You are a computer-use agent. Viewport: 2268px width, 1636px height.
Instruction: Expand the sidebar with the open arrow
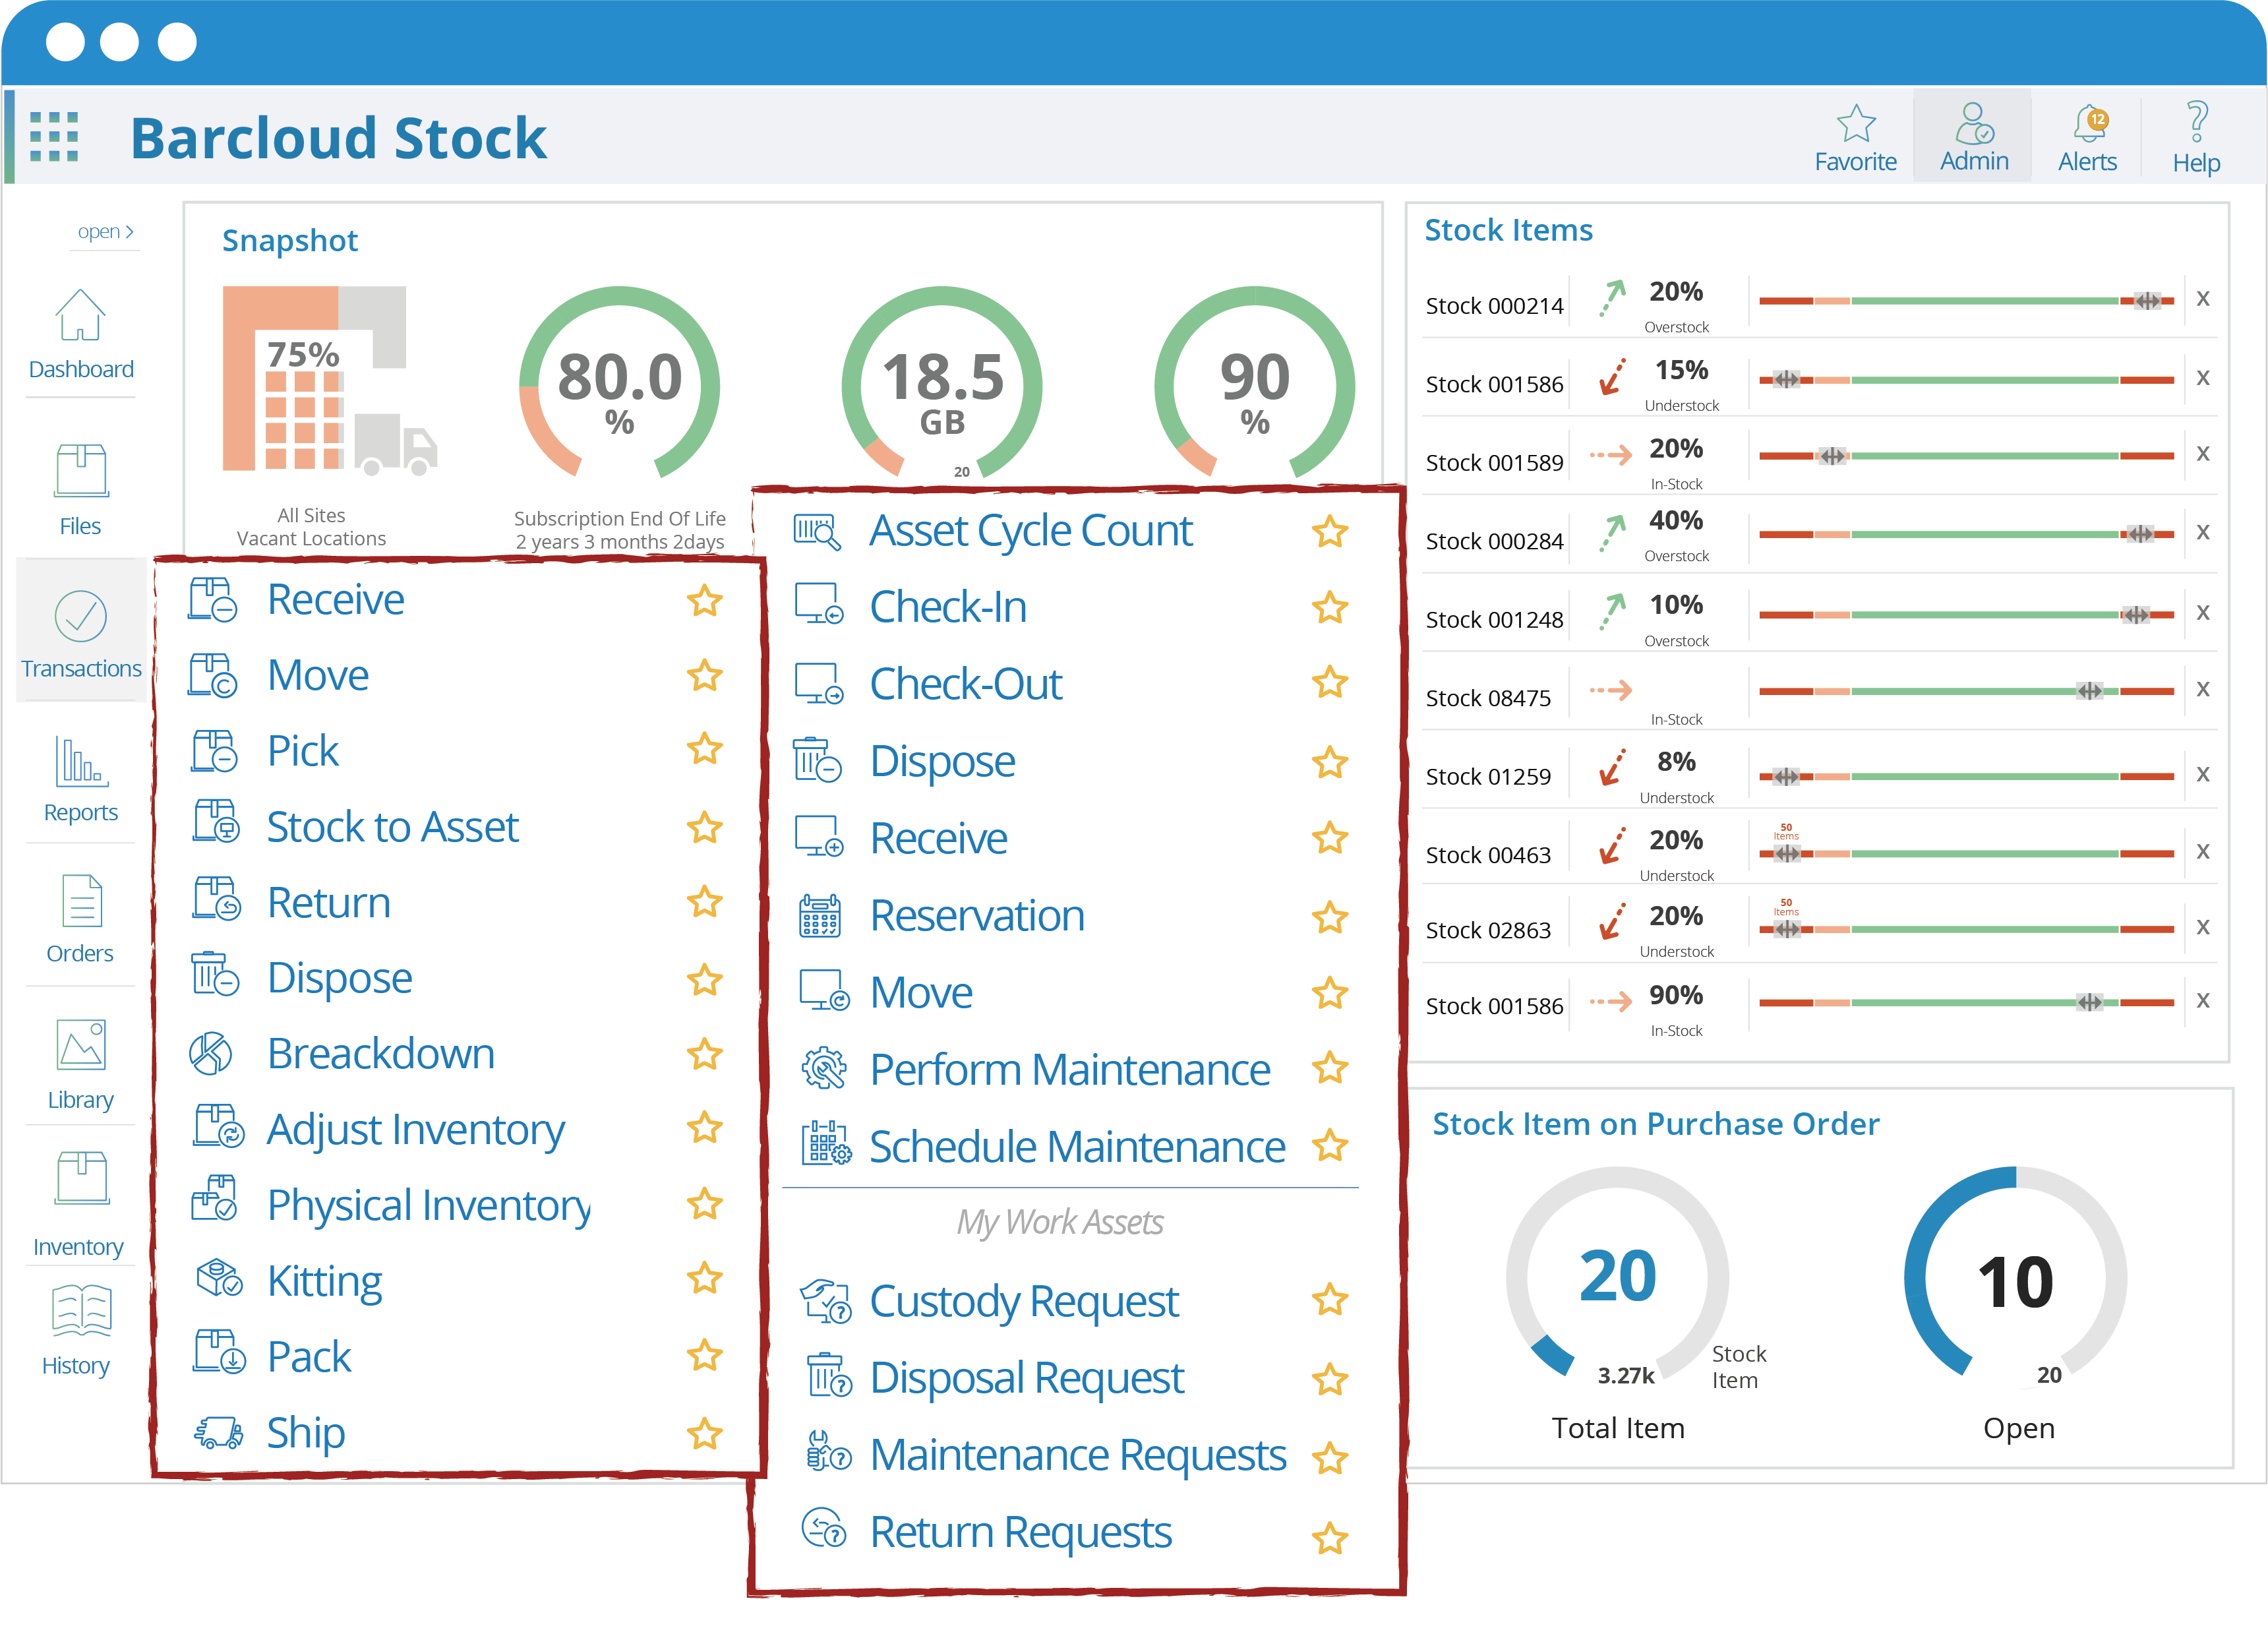105,232
